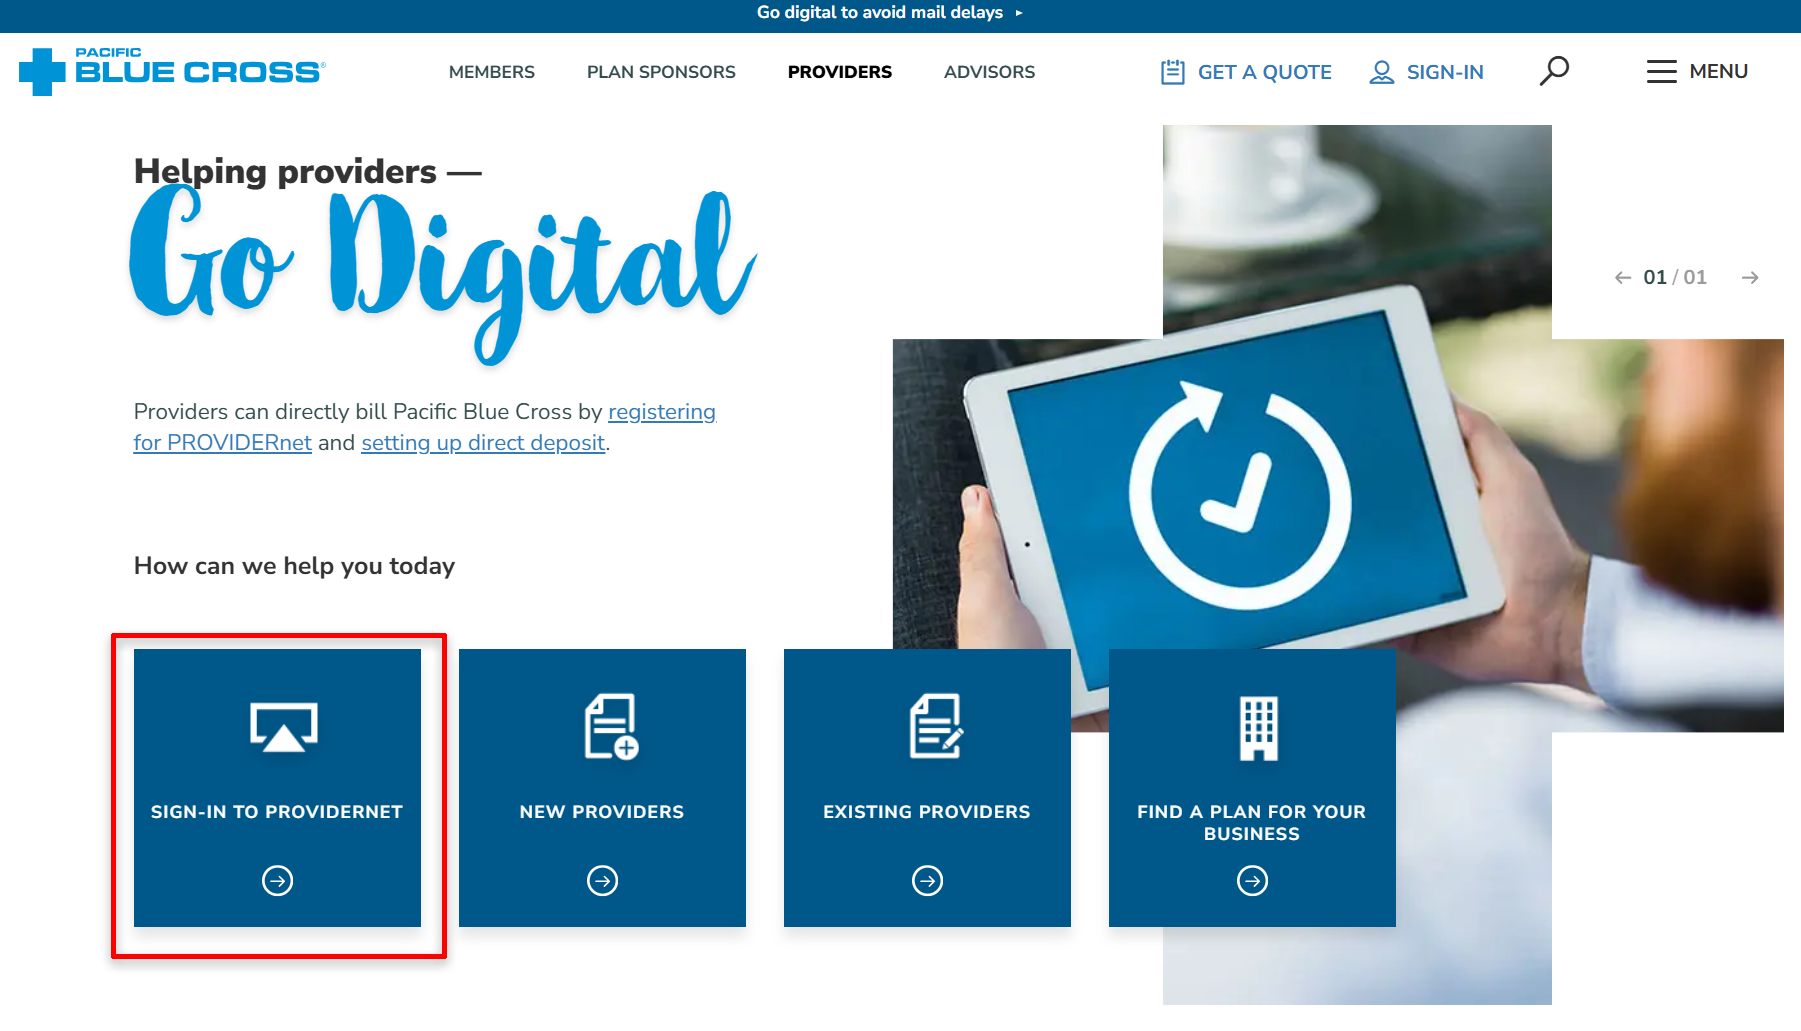The image size is (1801, 1031).
Task: Click the hamburger MENU icon
Action: [1661, 72]
